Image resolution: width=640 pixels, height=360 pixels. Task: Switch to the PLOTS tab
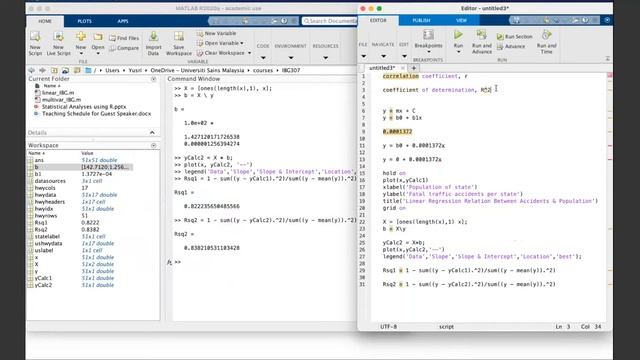(84, 21)
